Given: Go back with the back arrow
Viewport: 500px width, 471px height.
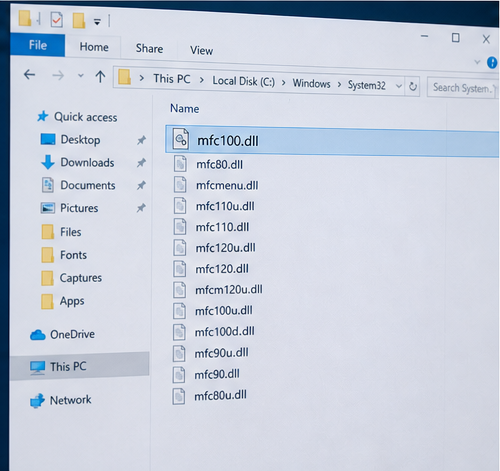Looking at the screenshot, I should click(30, 74).
